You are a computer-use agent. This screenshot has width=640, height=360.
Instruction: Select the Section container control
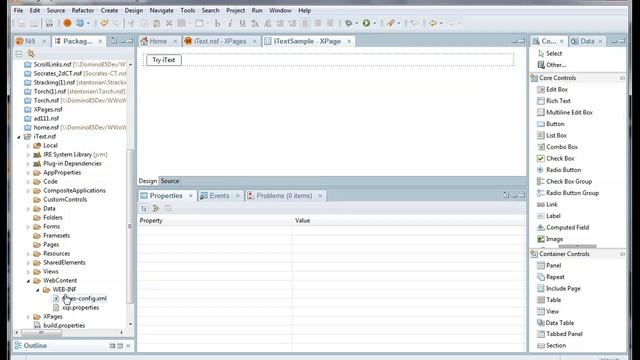(x=551, y=345)
